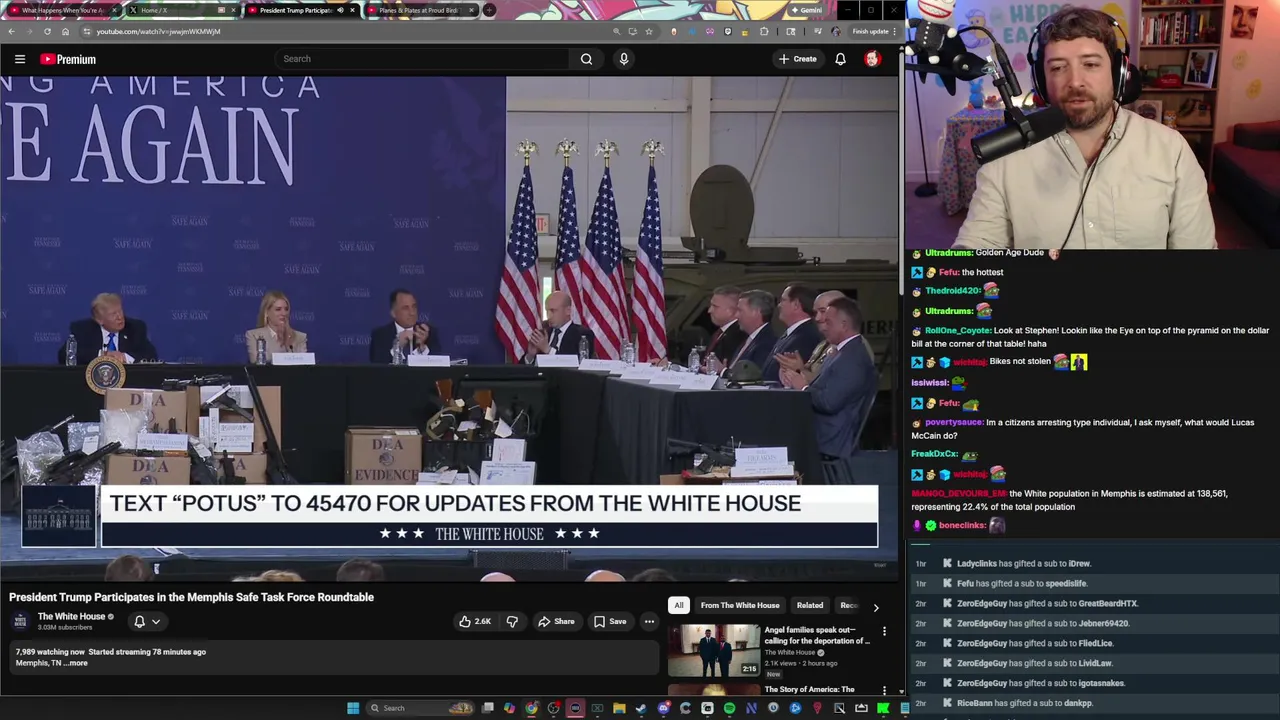The width and height of the screenshot is (1280, 720).
Task: Mute the tab via audio icon
Action: pyautogui.click(x=340, y=10)
